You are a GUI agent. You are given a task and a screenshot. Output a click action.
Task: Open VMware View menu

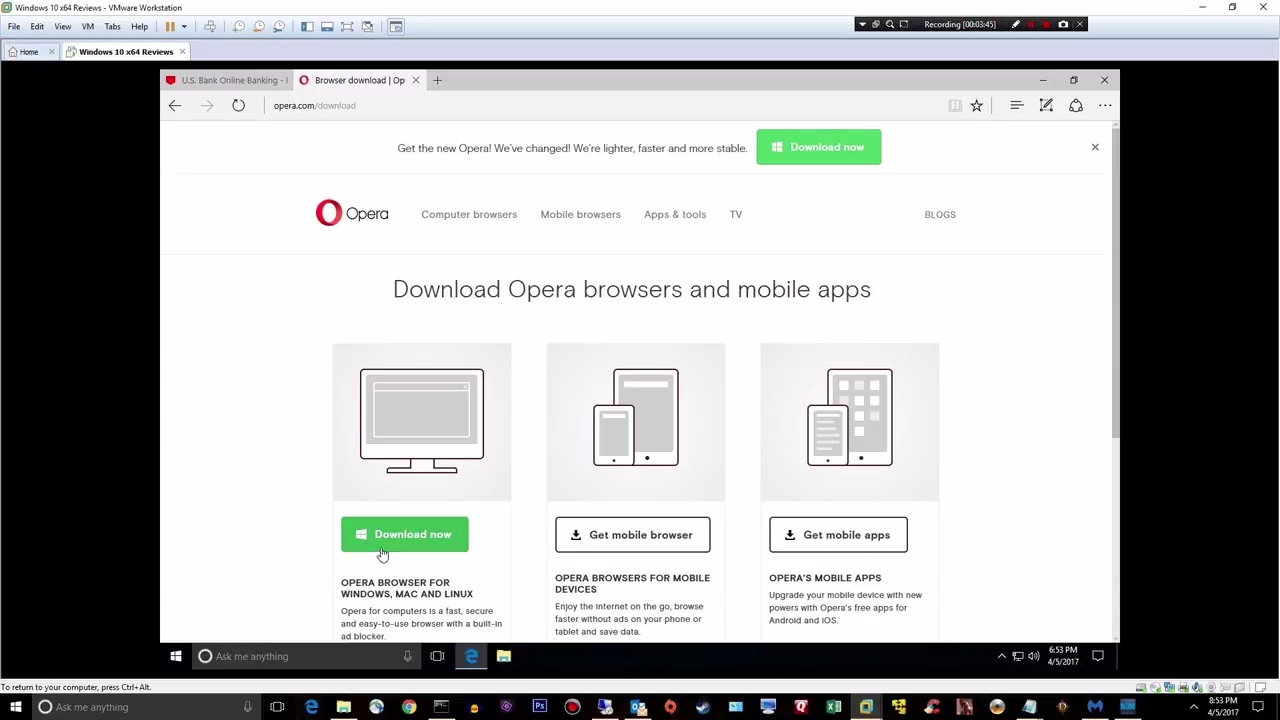tap(62, 26)
